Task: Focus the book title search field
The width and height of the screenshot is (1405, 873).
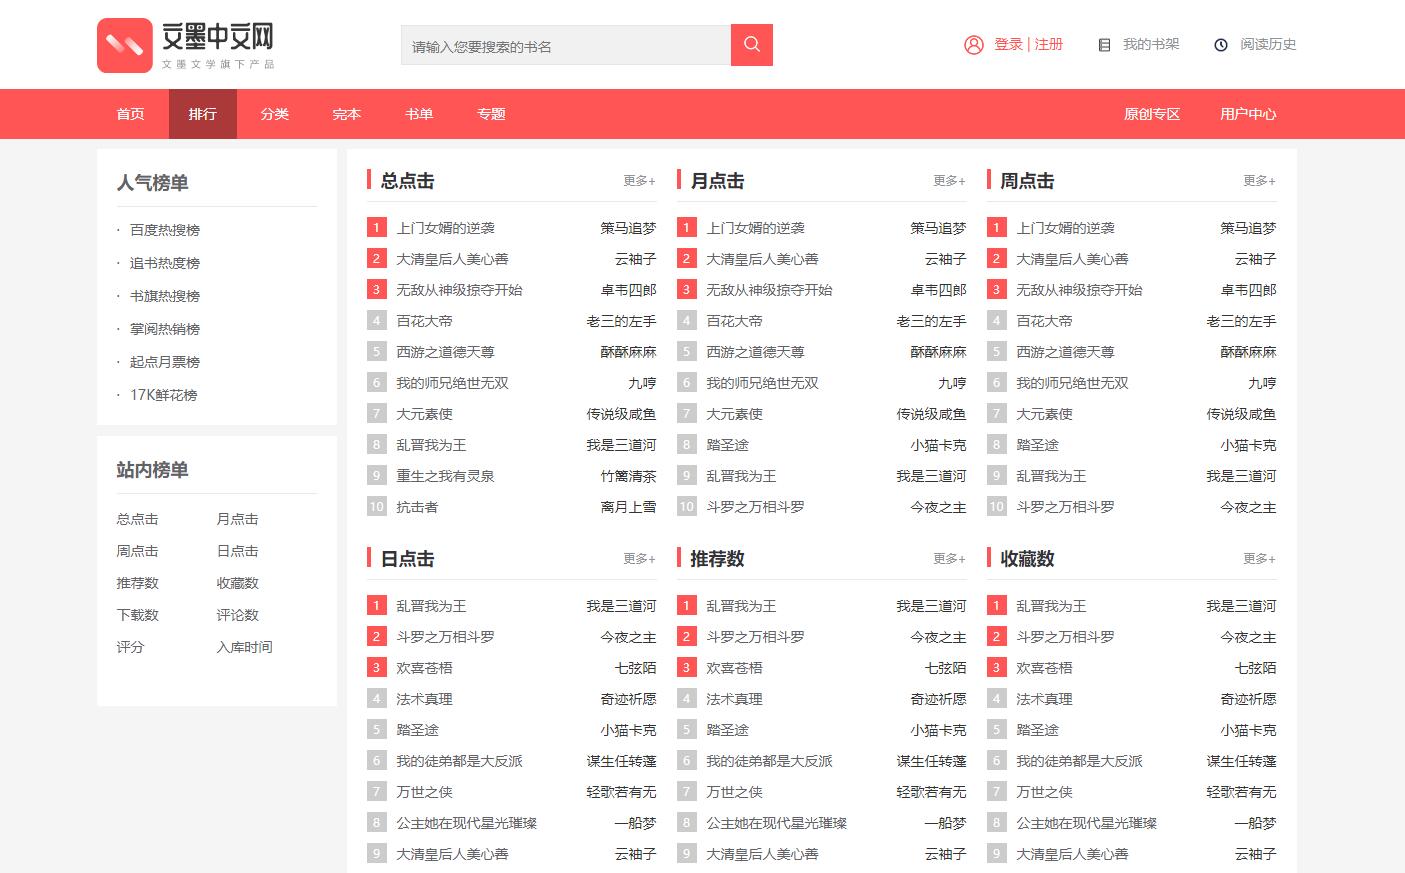Action: pyautogui.click(x=566, y=45)
